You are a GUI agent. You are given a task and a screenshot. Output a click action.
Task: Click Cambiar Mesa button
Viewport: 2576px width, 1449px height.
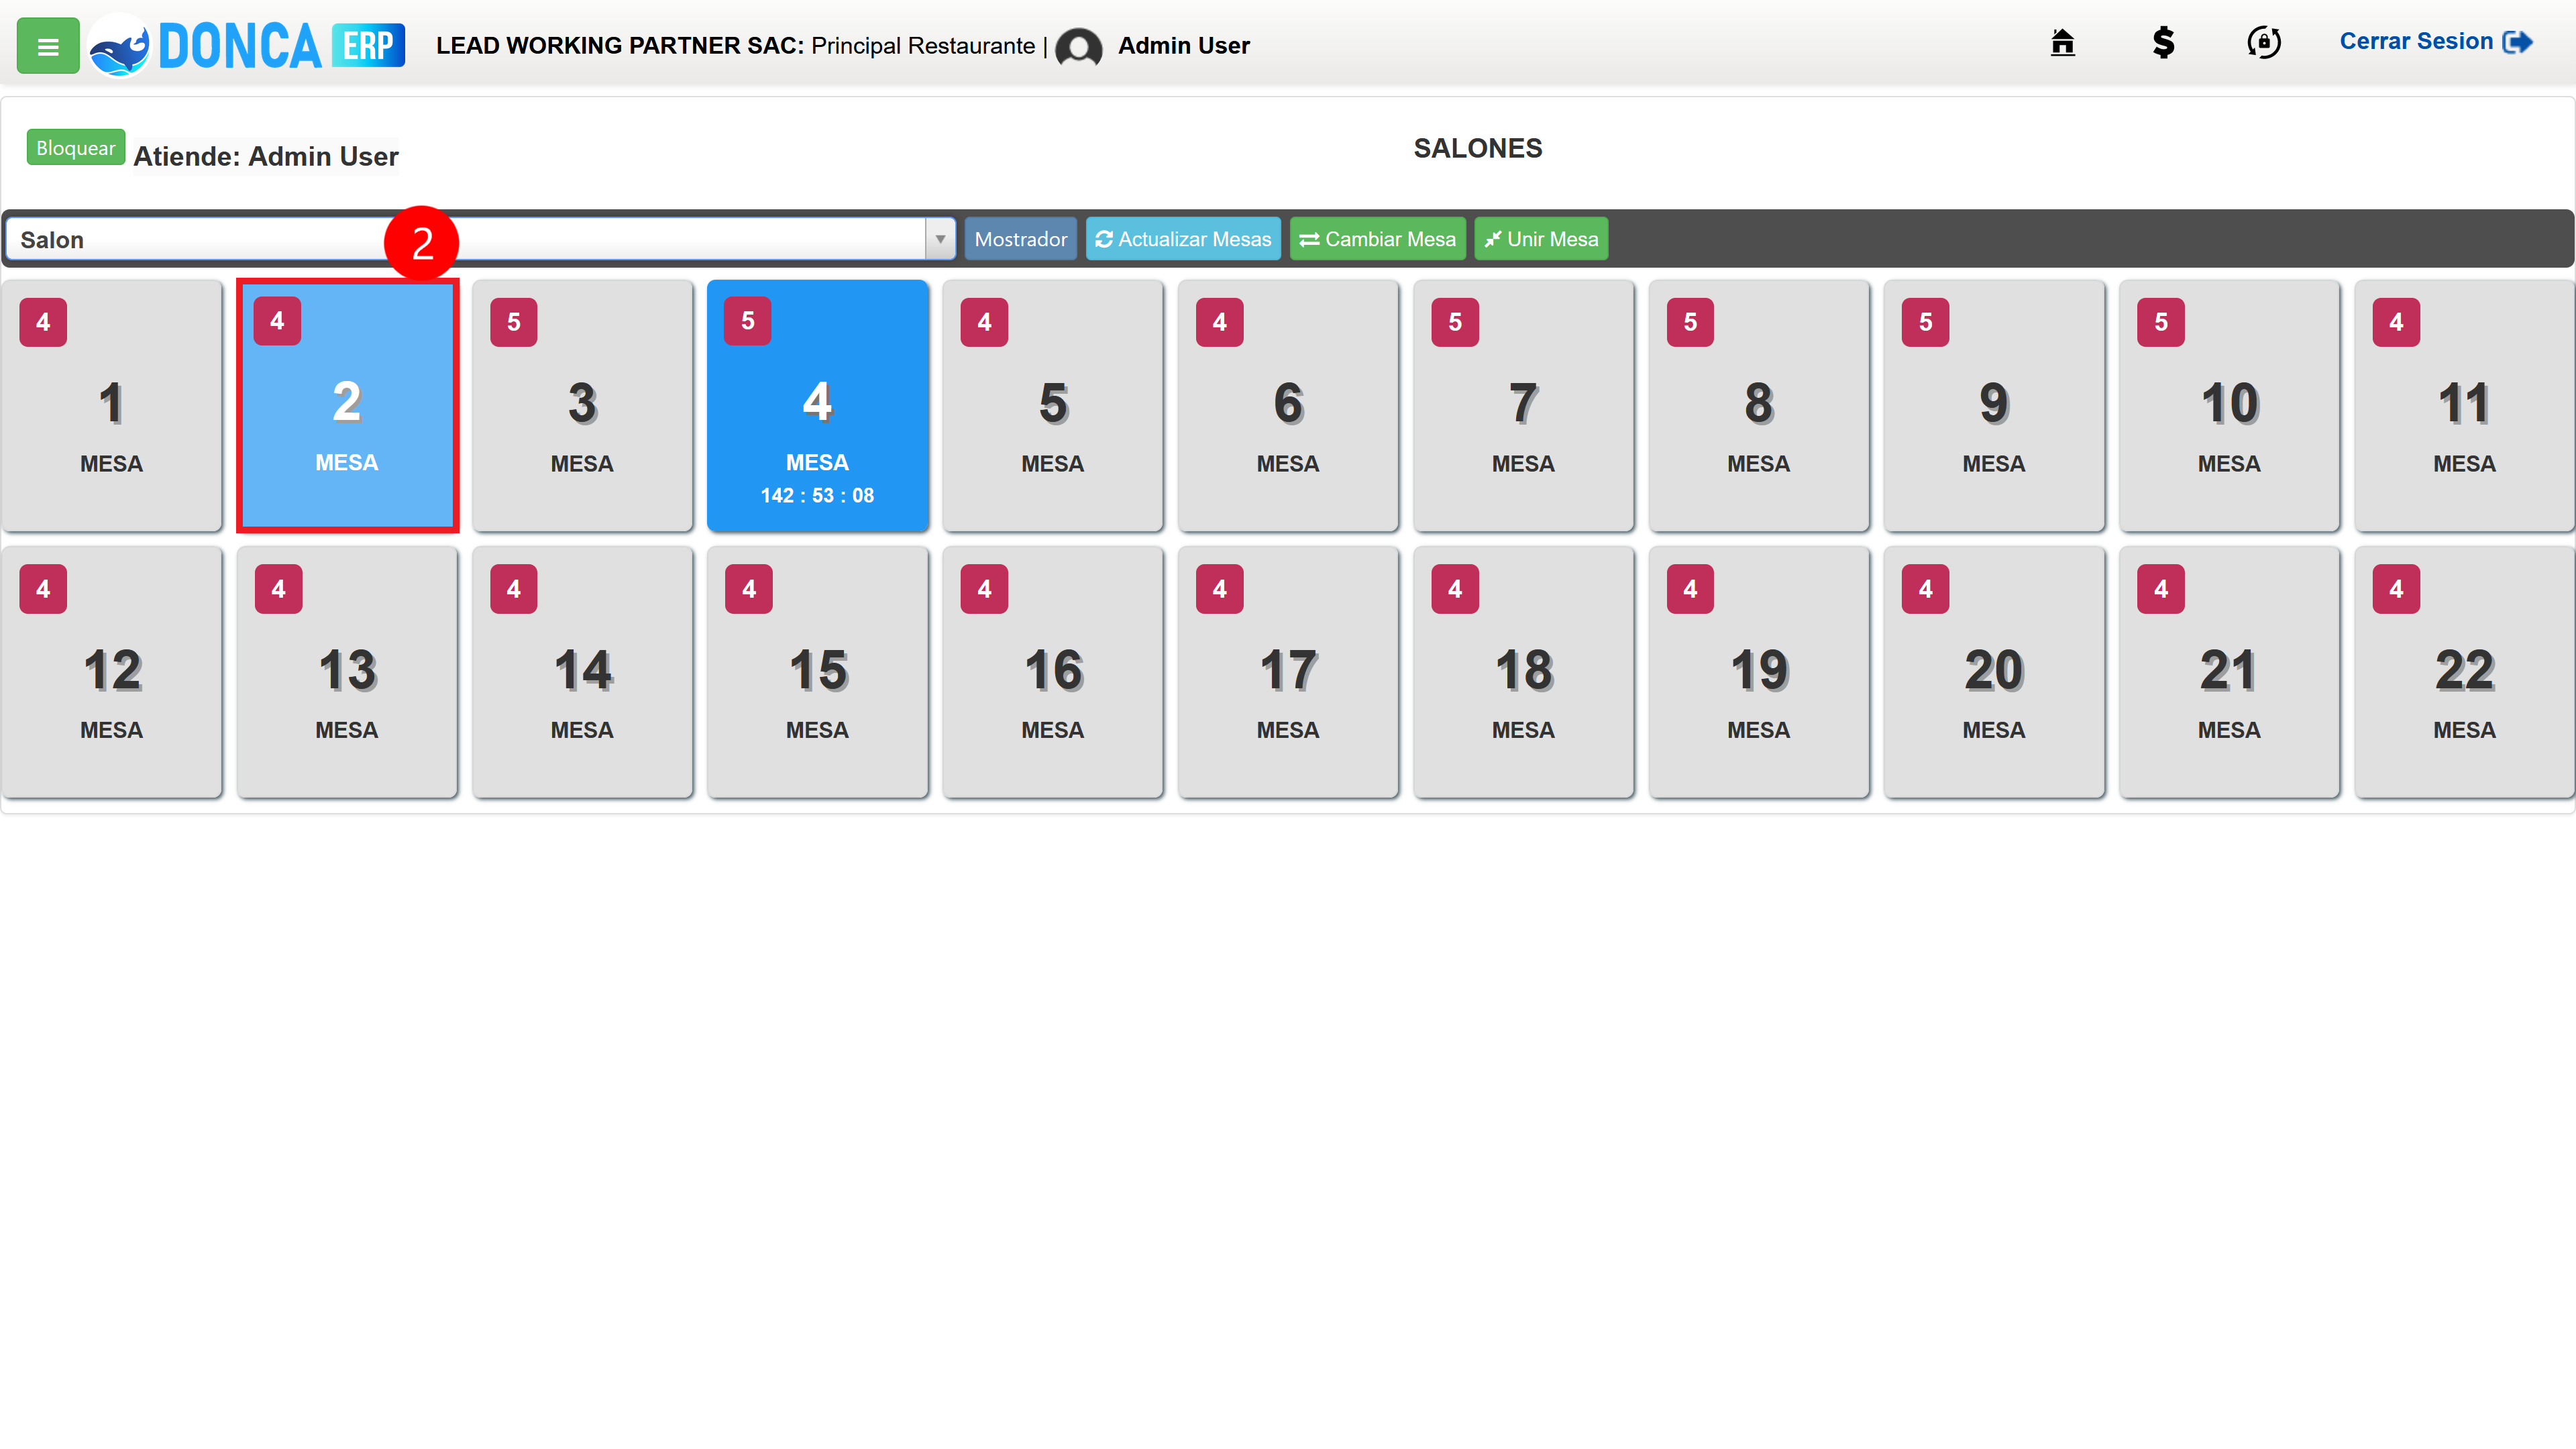tap(1377, 239)
